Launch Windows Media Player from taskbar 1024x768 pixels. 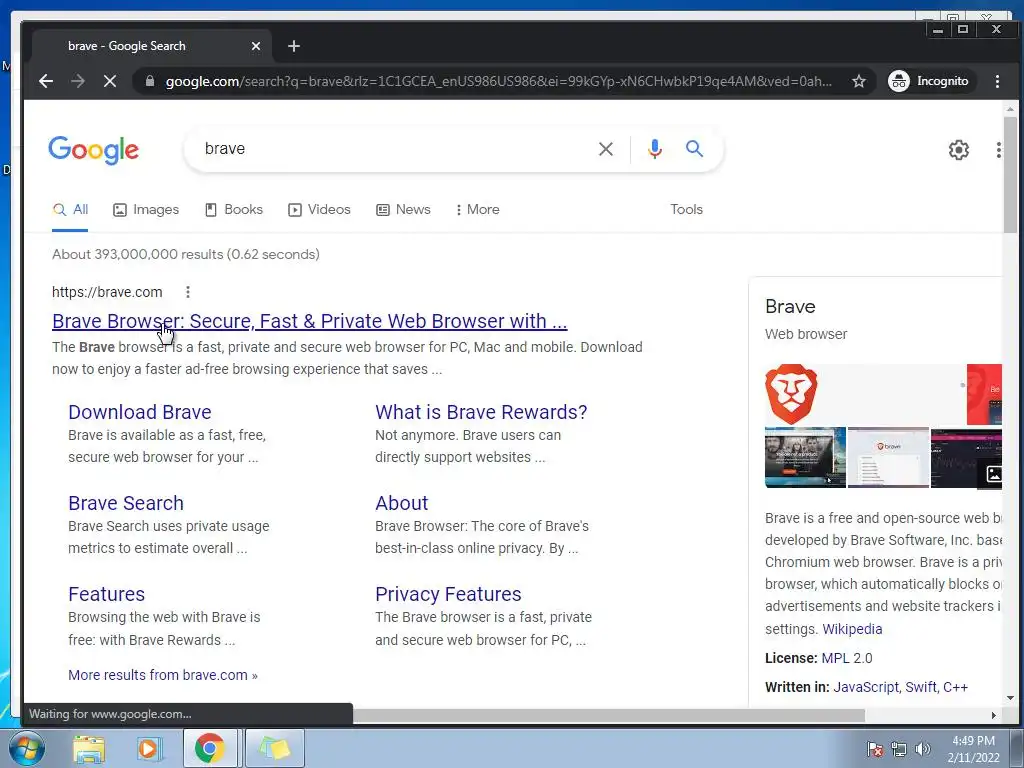pos(149,748)
